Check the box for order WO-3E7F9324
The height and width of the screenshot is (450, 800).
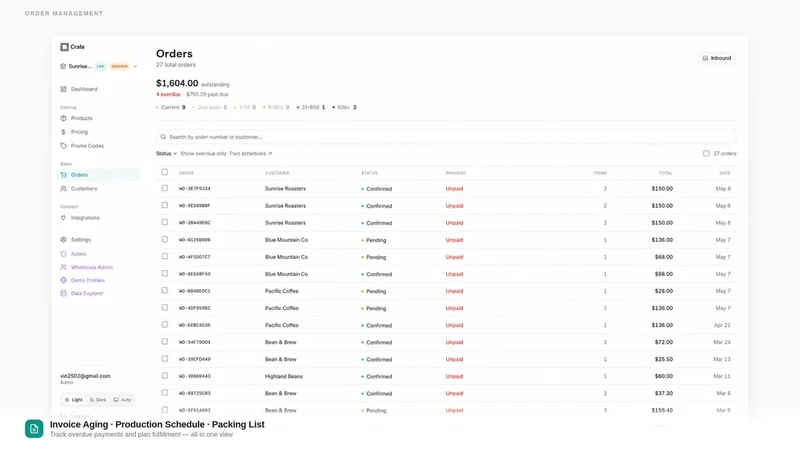[x=165, y=188]
